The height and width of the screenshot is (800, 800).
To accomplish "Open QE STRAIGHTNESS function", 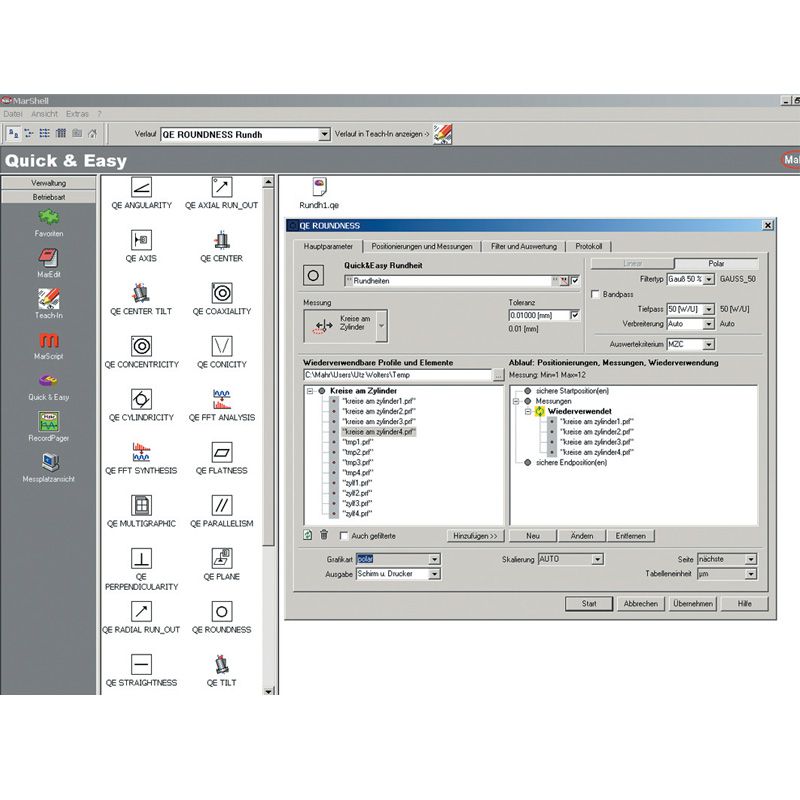I will pyautogui.click(x=141, y=665).
